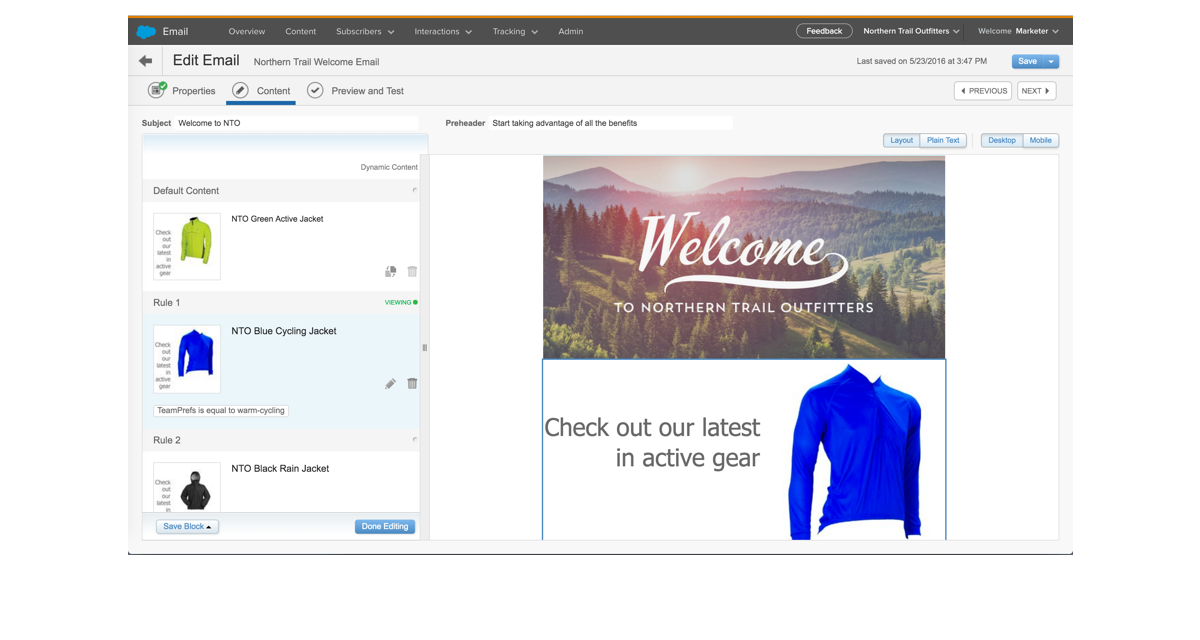1200x640 pixels.
Task: Click the Preview and Test checkmark icon
Action: tap(315, 91)
